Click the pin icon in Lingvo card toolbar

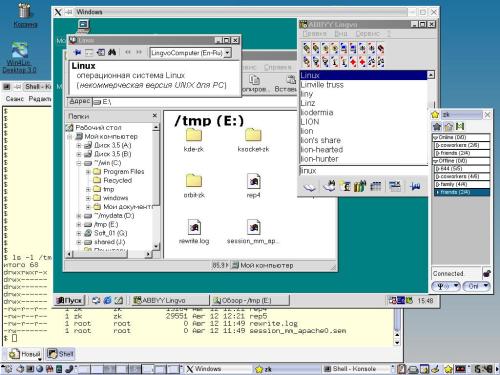coord(77,52)
